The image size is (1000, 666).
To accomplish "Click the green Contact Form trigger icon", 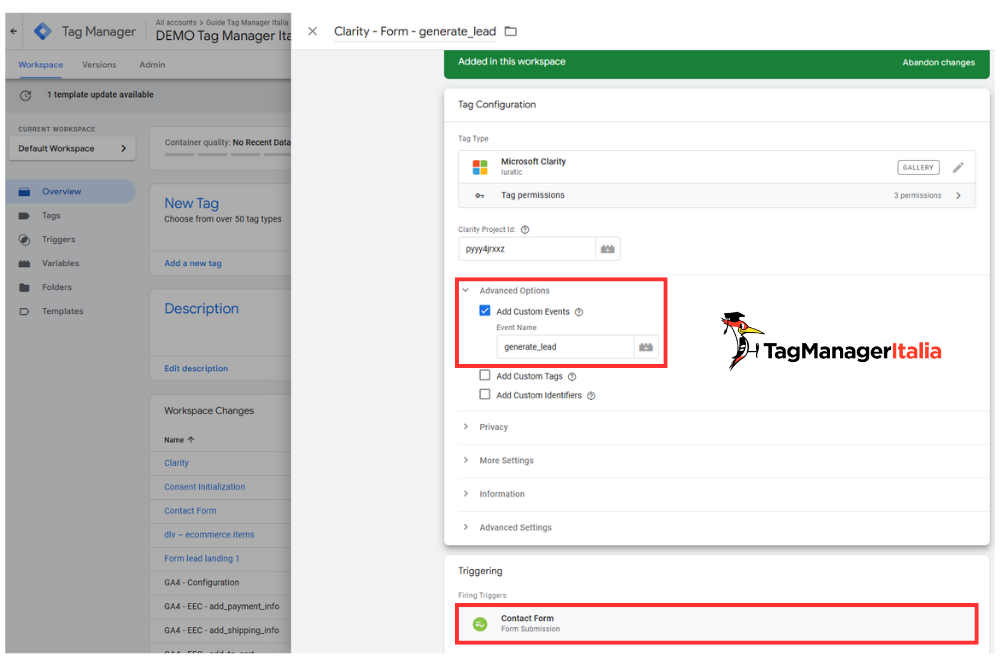I will point(480,624).
